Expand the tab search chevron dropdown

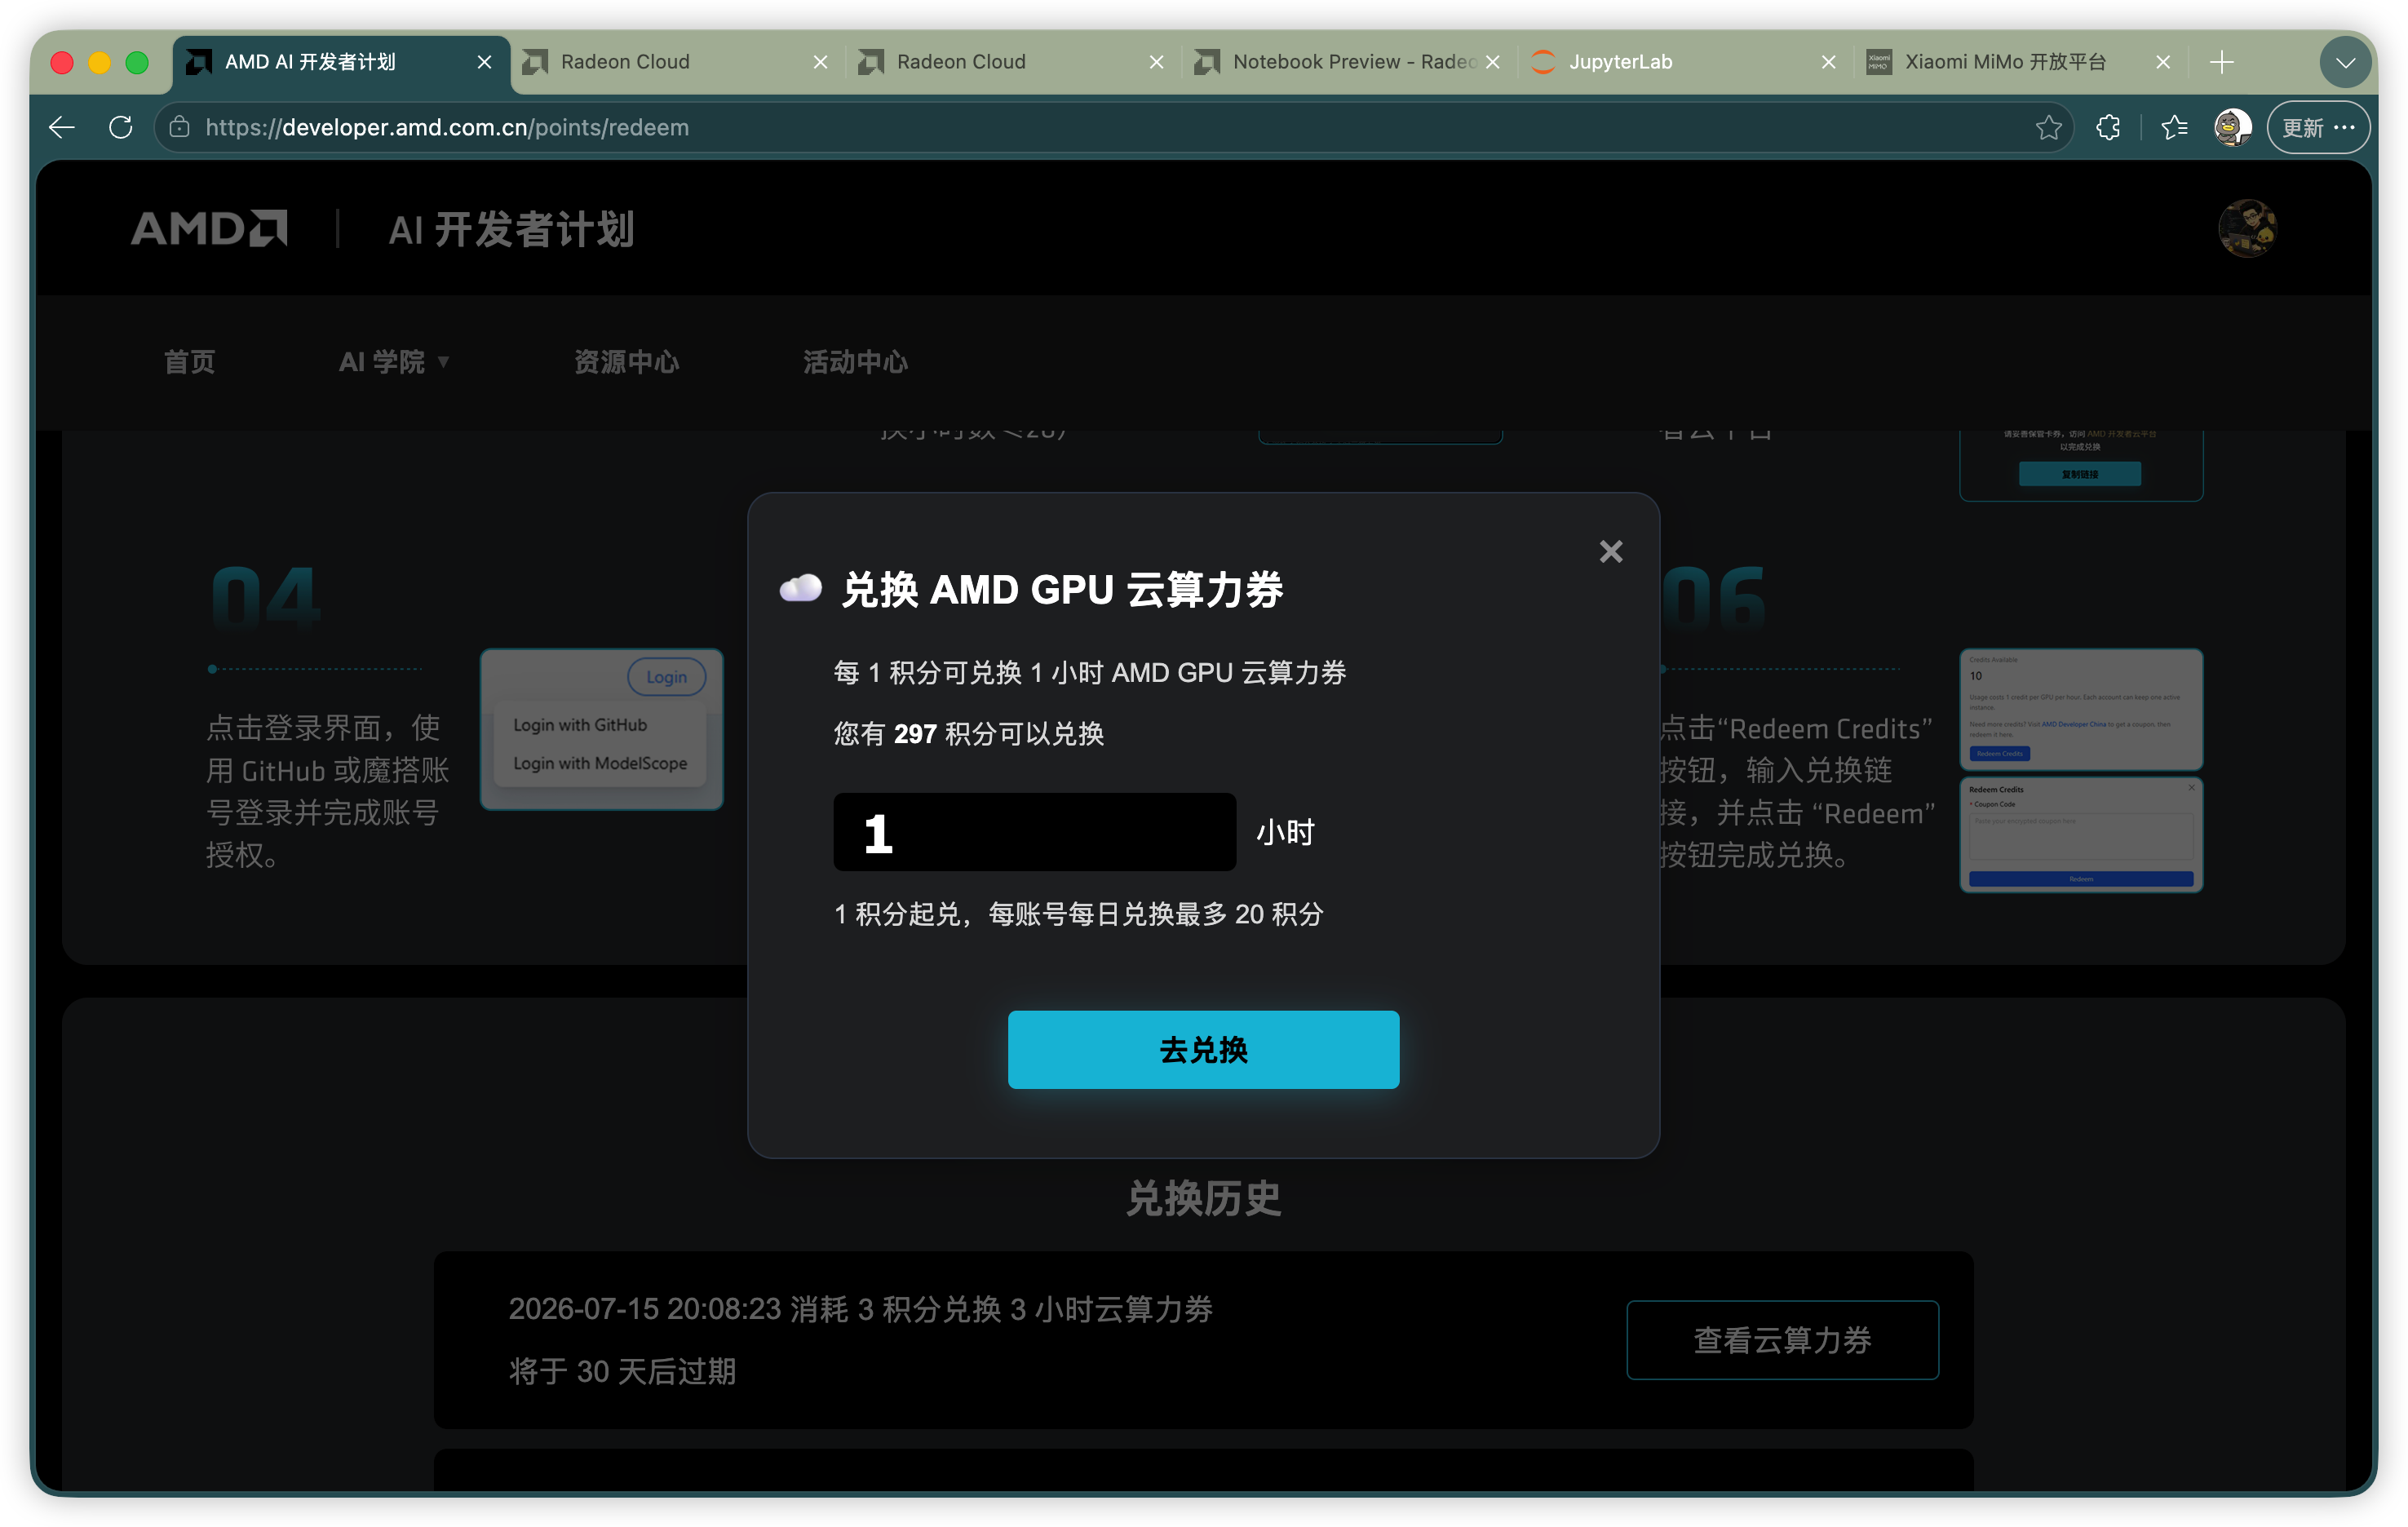coord(2344,62)
